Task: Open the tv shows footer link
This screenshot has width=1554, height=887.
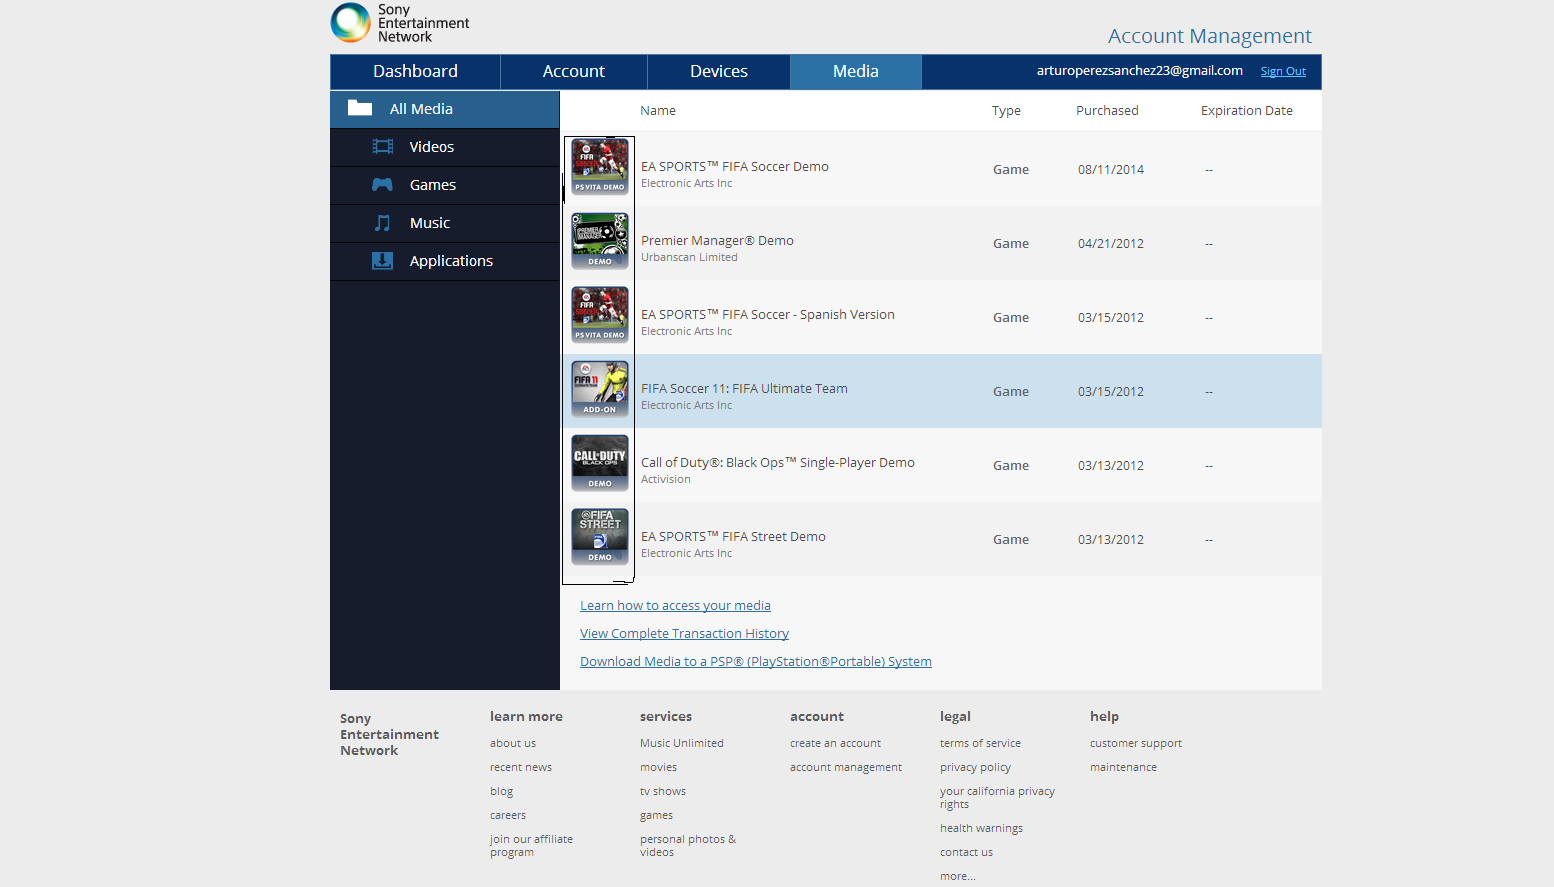Action: point(663,791)
